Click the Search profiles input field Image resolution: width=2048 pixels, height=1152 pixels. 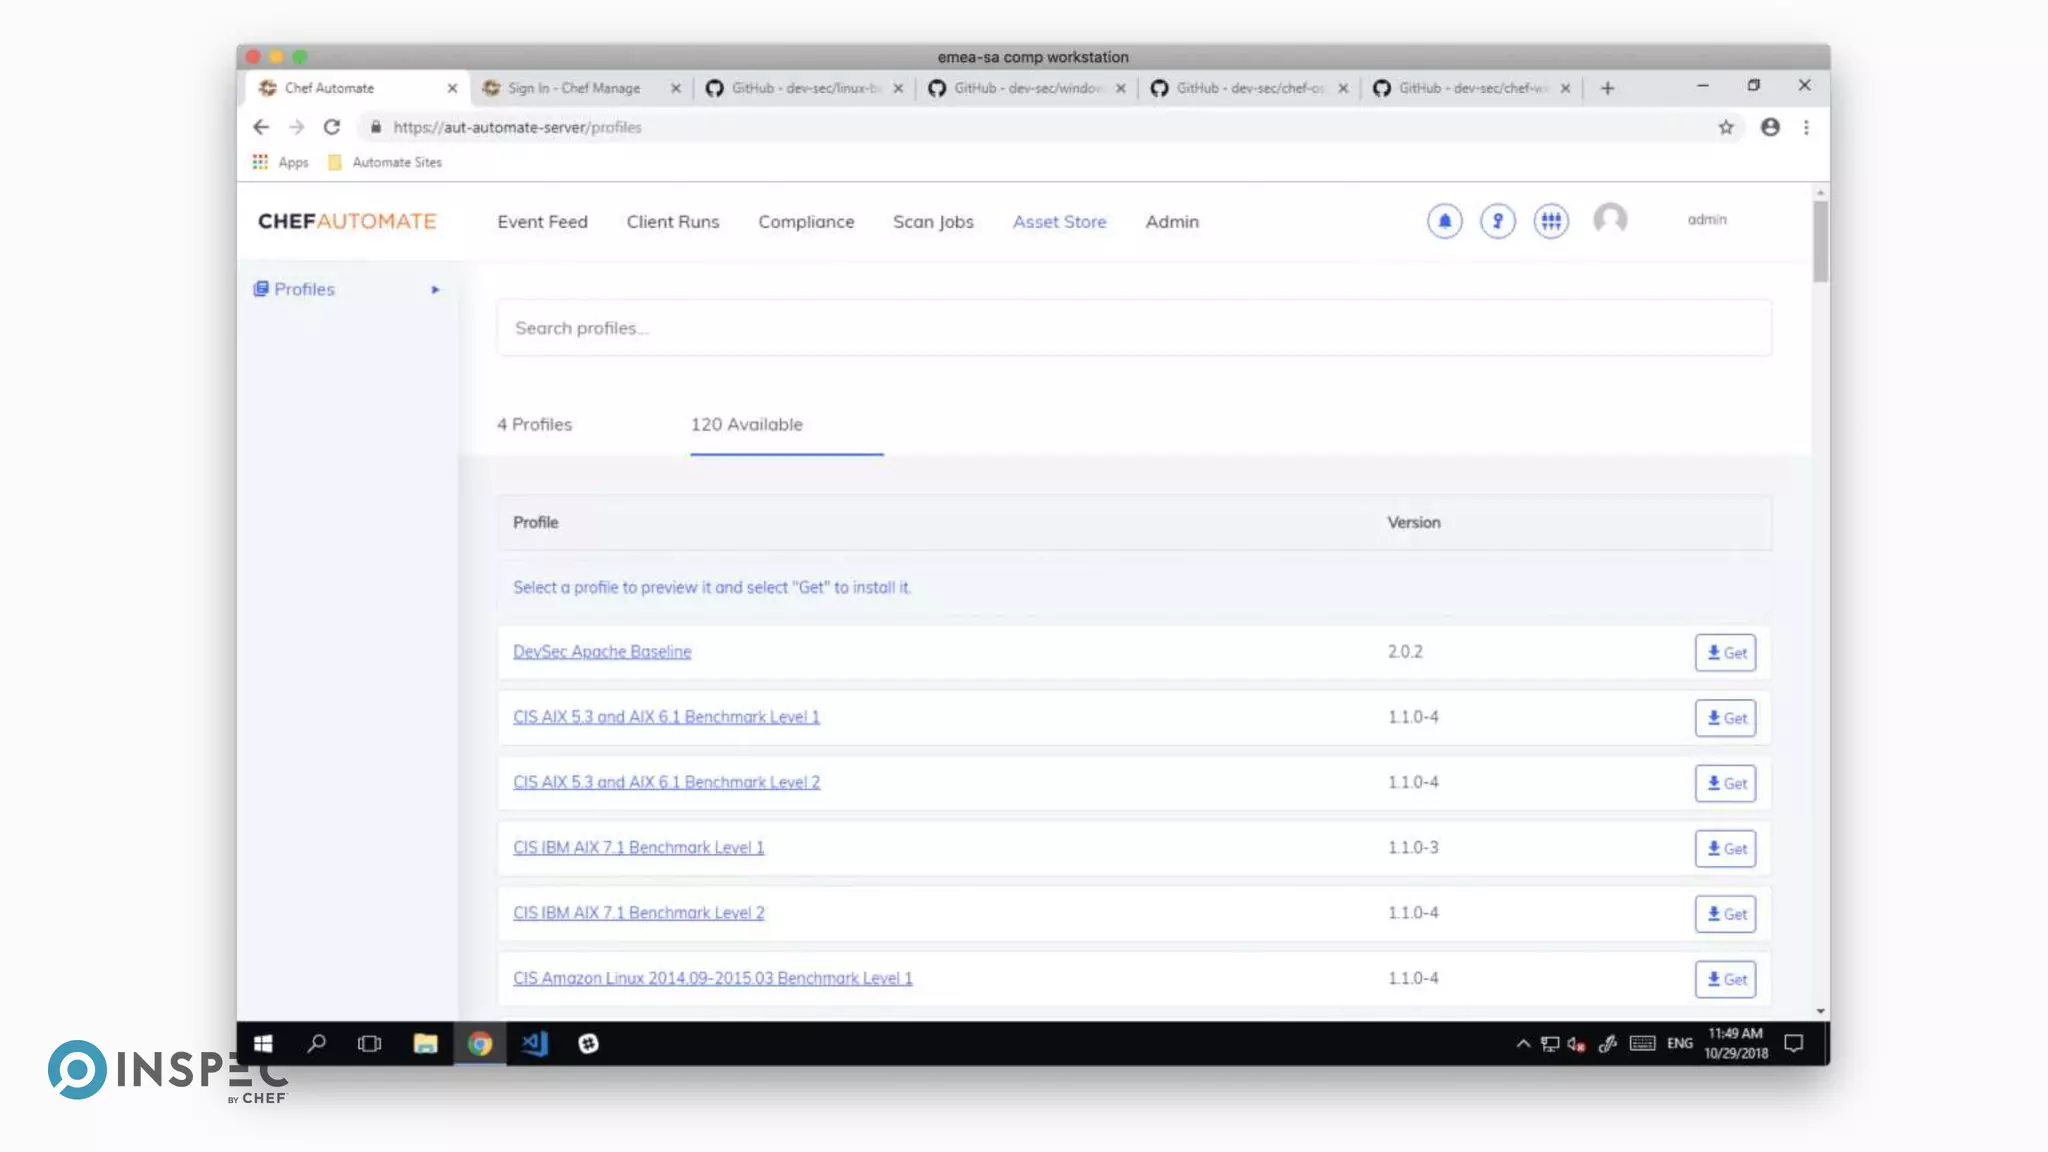pos(1133,328)
